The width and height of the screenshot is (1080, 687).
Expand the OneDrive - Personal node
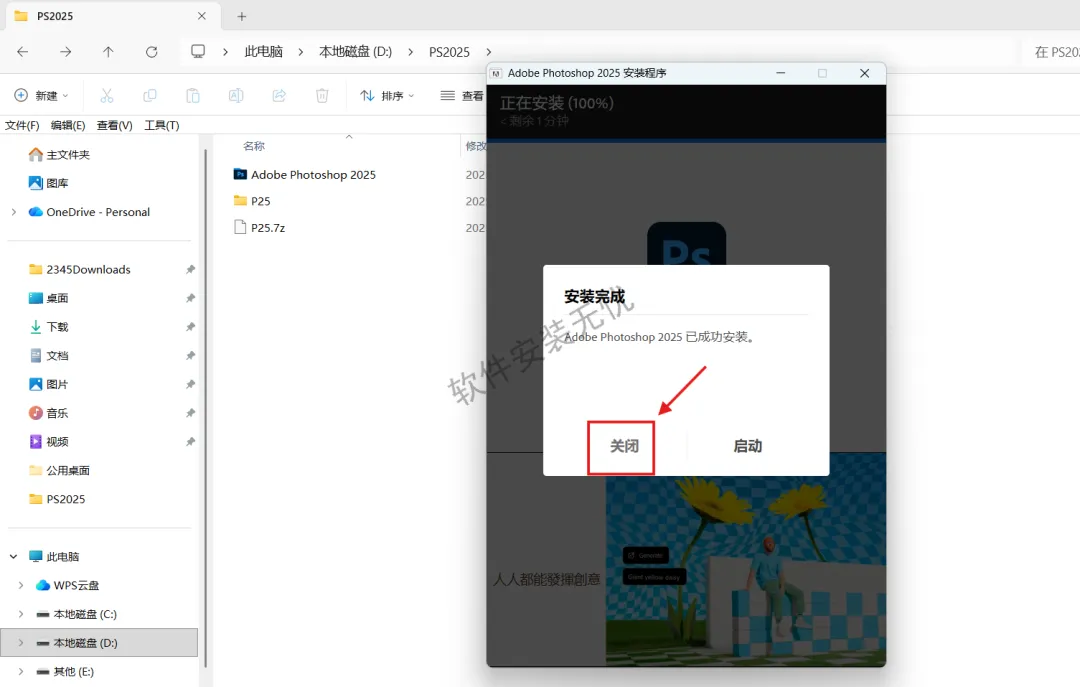pyautogui.click(x=14, y=212)
